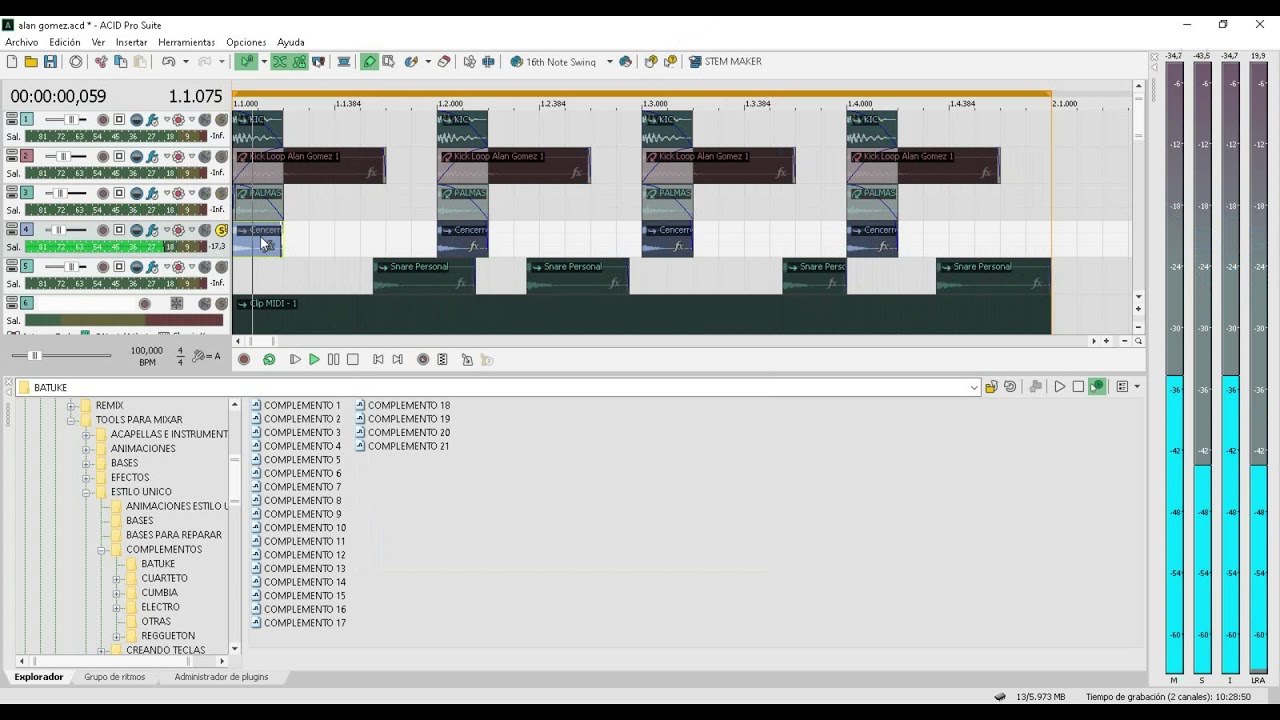
Task: Click the Record button in transport bar
Action: pyautogui.click(x=244, y=360)
